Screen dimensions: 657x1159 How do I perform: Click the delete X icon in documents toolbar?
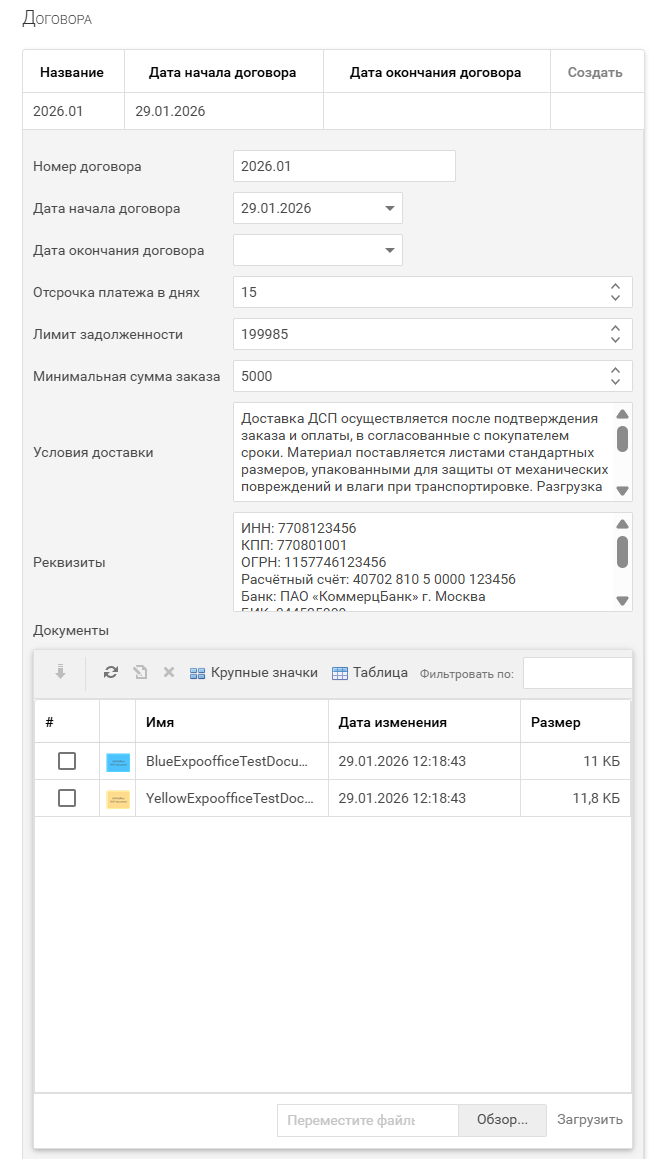[x=169, y=673]
